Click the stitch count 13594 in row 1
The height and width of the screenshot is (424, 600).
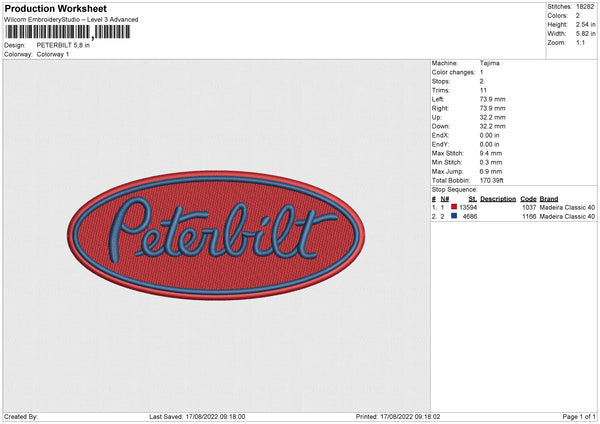pyautogui.click(x=468, y=207)
